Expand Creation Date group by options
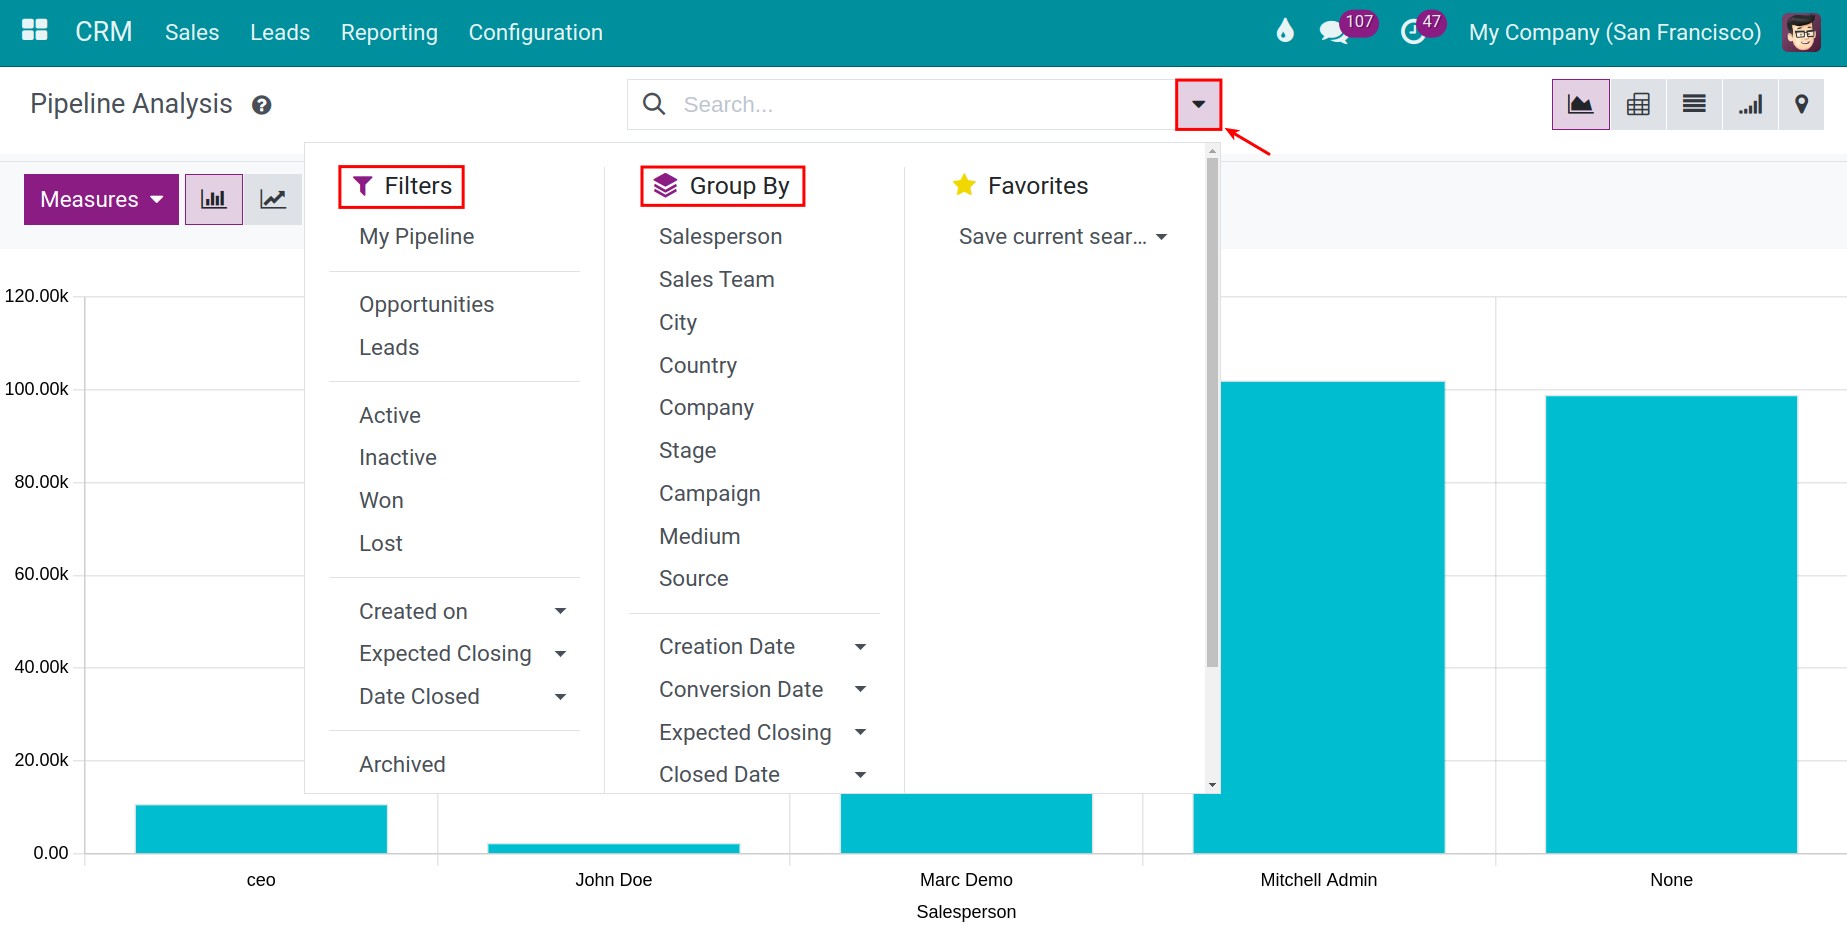 (x=860, y=647)
